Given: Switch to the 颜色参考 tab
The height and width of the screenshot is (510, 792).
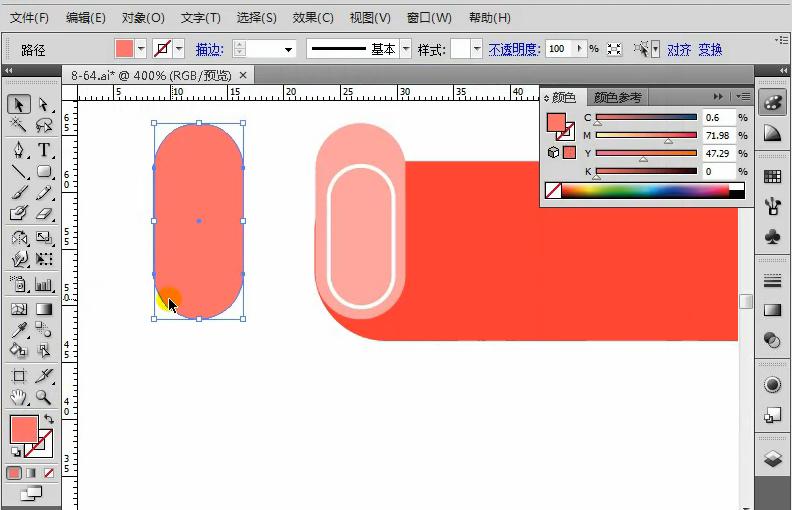Looking at the screenshot, I should pyautogui.click(x=617, y=97).
